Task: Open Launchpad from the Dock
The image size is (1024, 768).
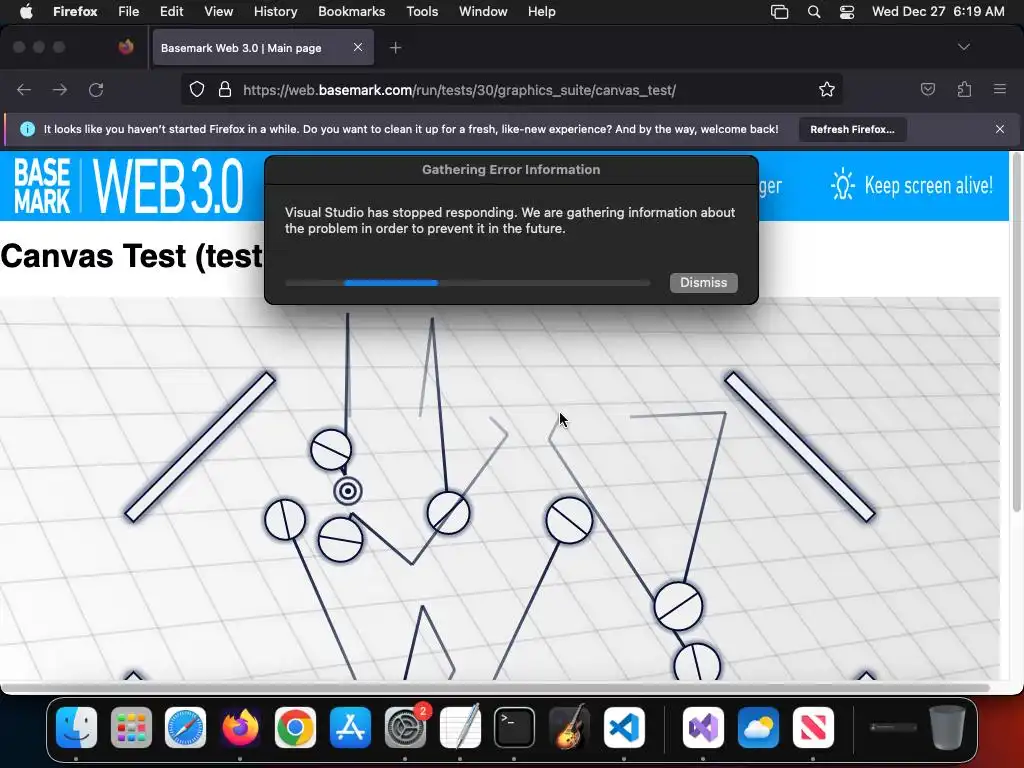Action: point(131,728)
